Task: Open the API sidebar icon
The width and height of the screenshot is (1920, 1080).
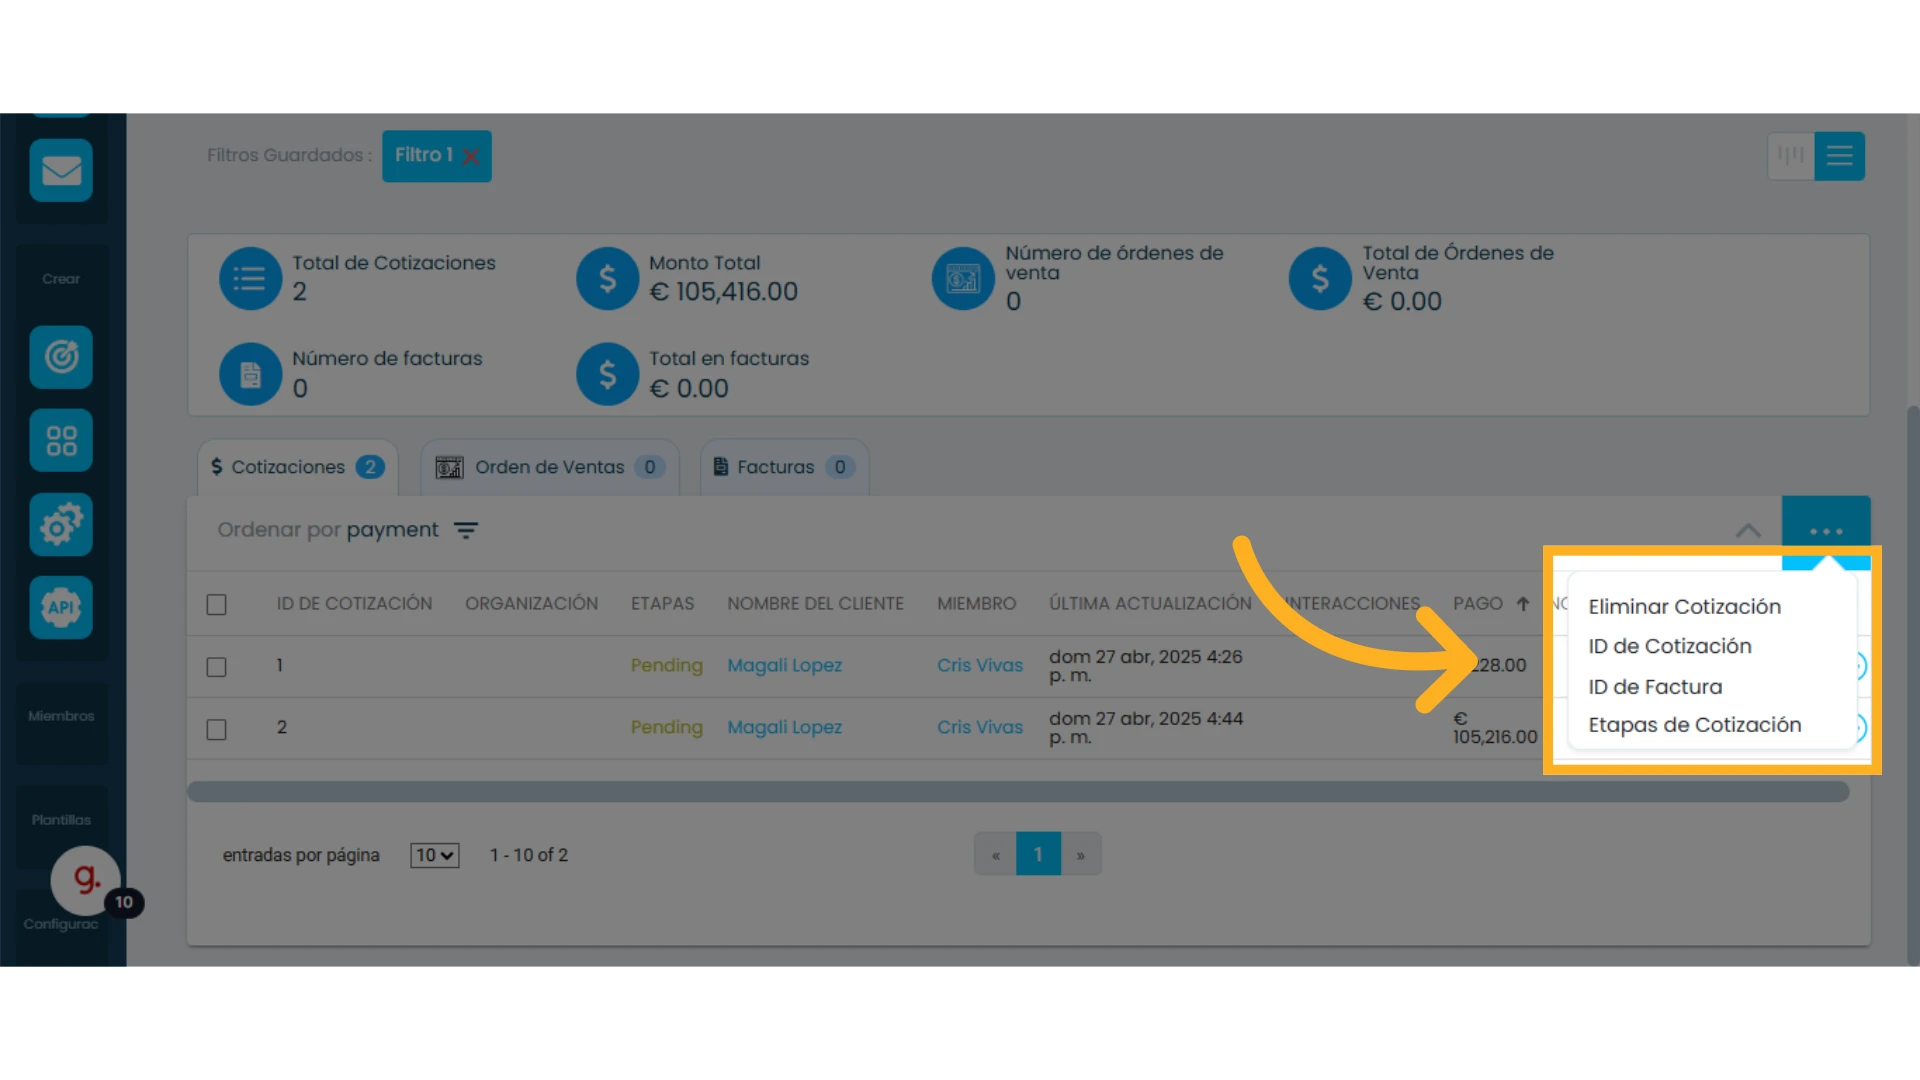Action: click(x=61, y=607)
